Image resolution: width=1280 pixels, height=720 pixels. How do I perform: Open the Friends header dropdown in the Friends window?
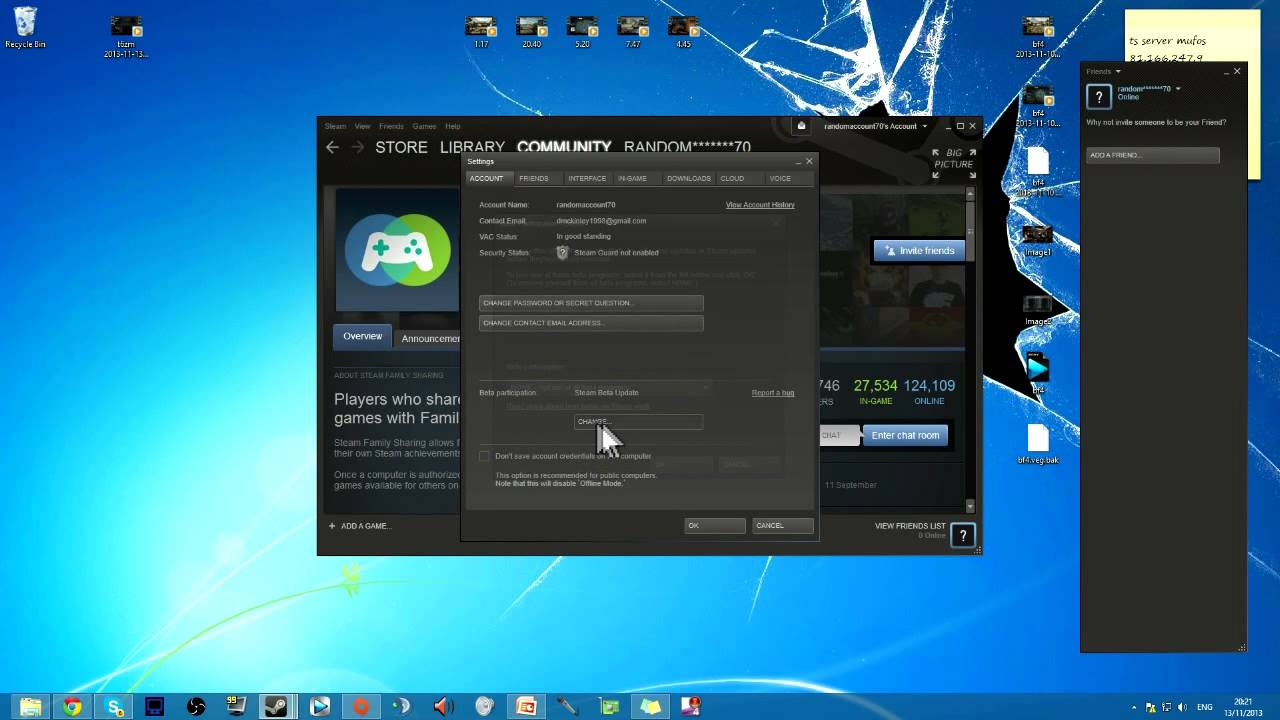tap(1104, 71)
